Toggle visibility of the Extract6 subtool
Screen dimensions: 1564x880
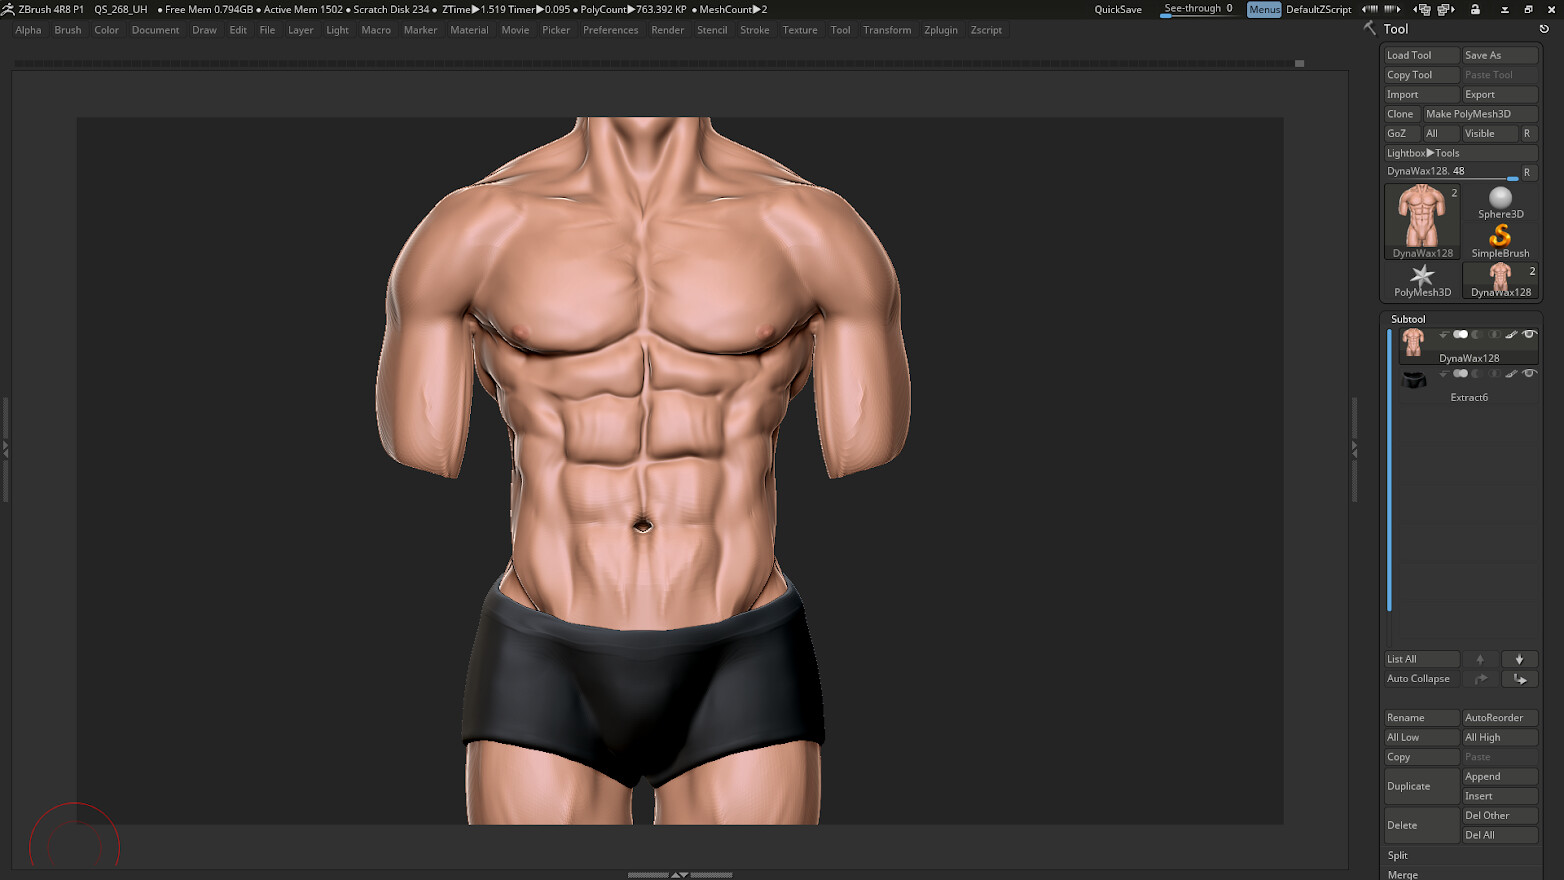pyautogui.click(x=1530, y=374)
